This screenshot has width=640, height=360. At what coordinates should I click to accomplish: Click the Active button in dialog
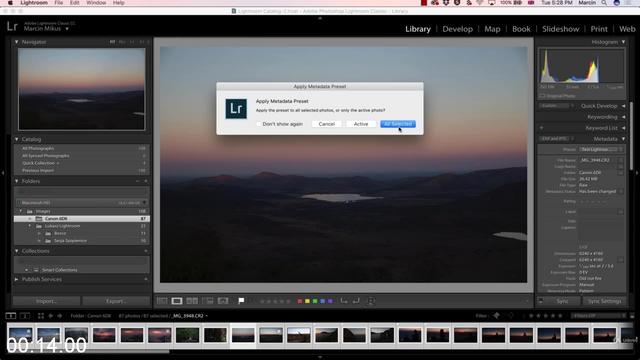361,124
